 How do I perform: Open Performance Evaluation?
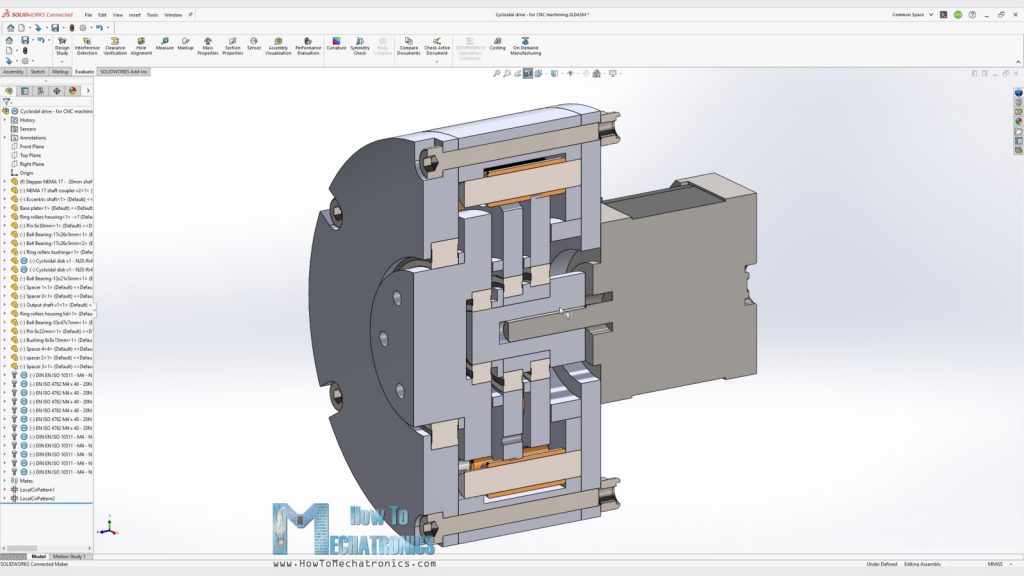point(306,45)
